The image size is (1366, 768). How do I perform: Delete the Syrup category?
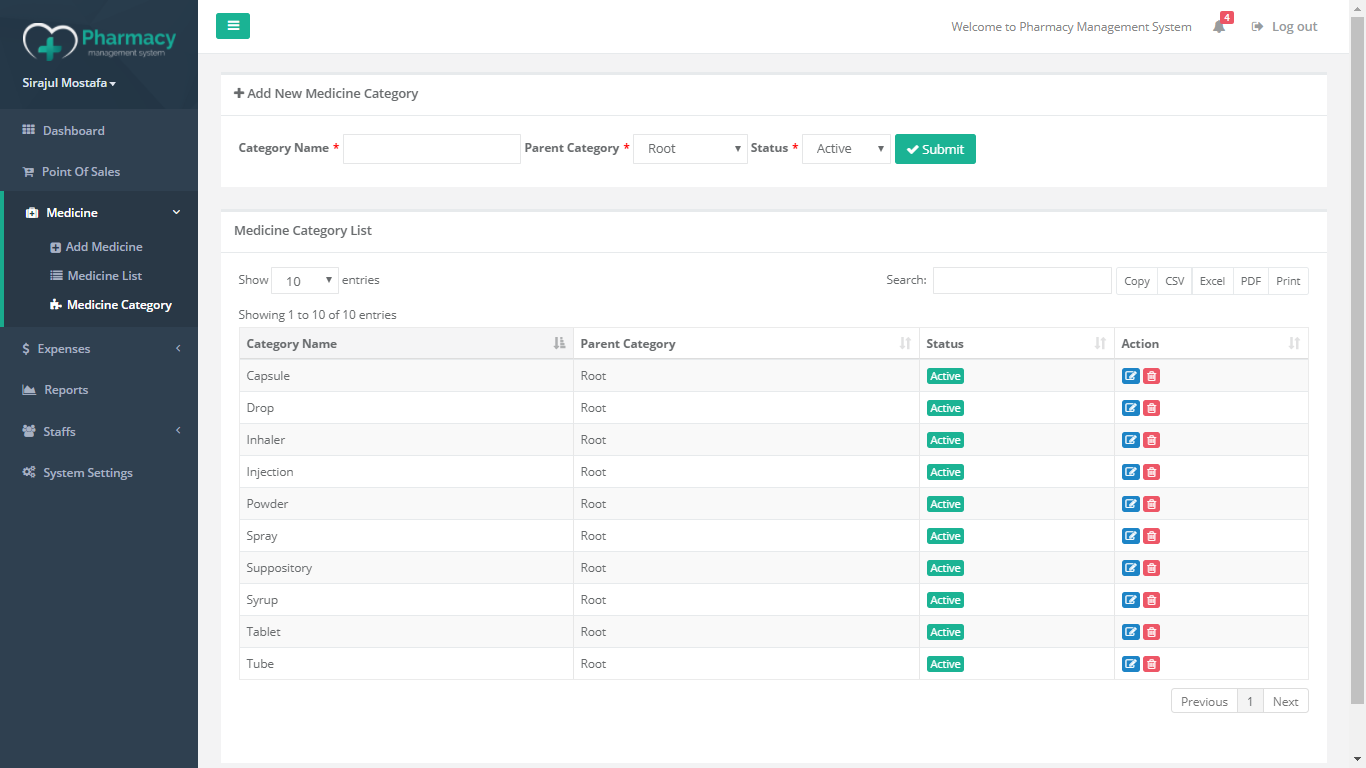(x=1151, y=600)
